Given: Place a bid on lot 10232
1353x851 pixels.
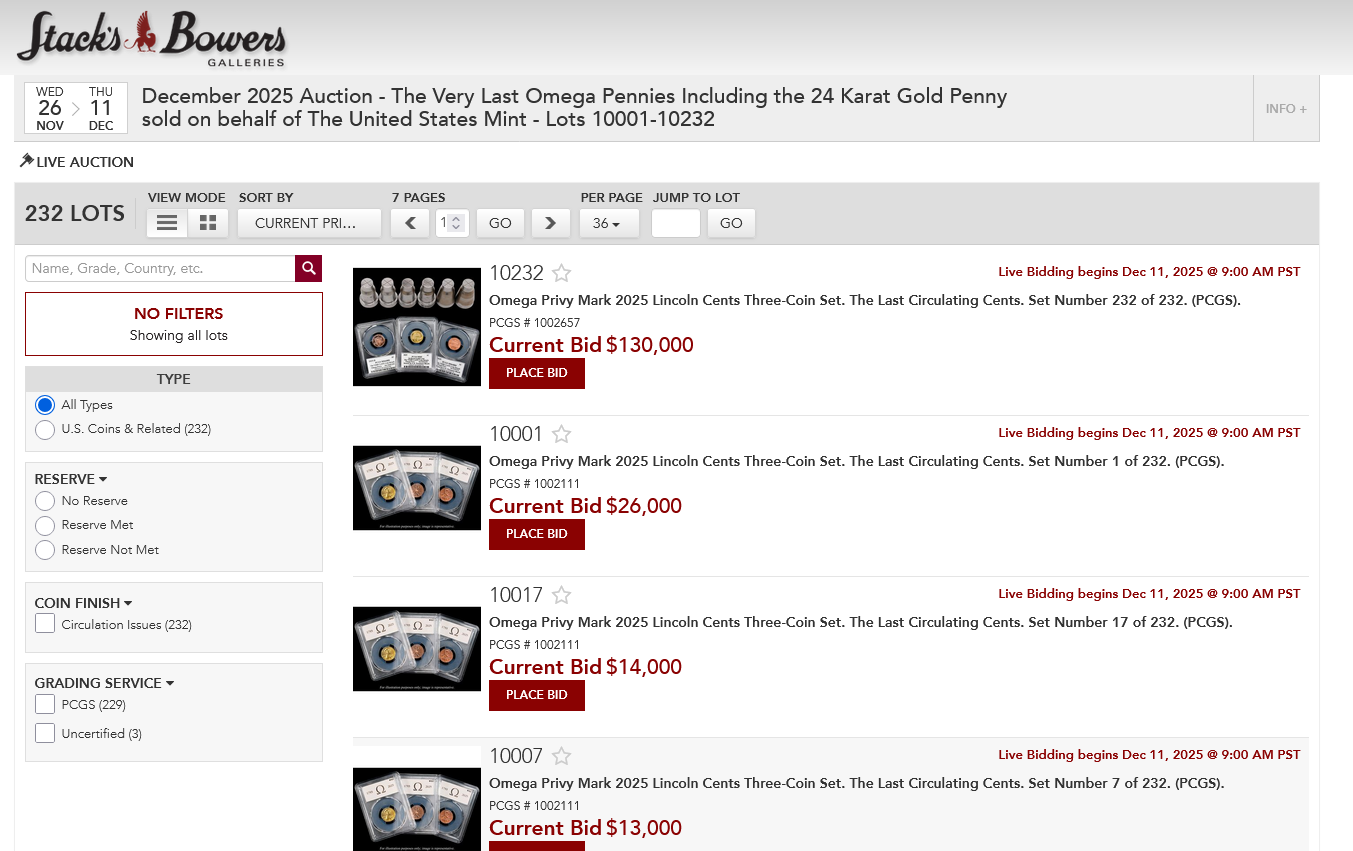Looking at the screenshot, I should [x=537, y=373].
